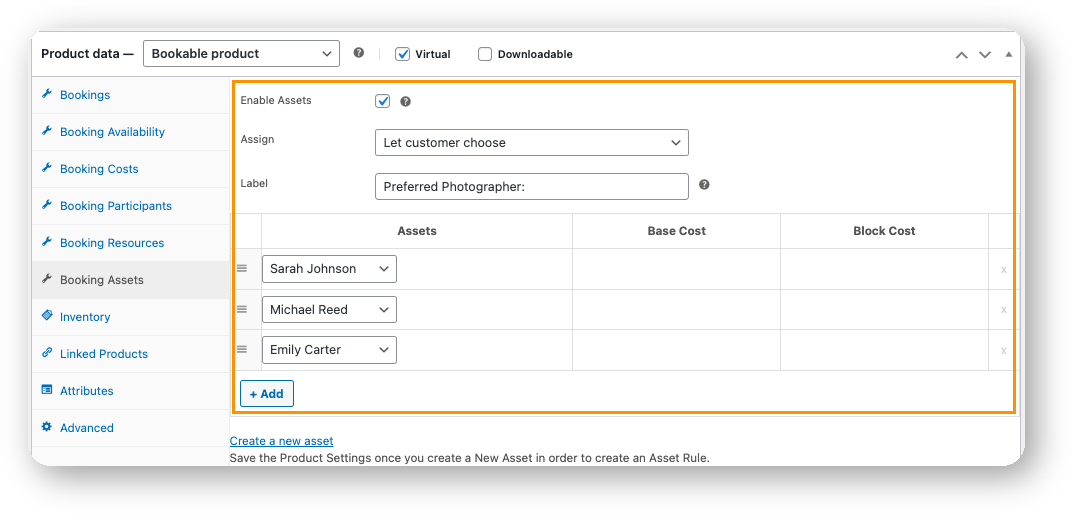Open the Sarah Johnson asset dropdown

329,269
